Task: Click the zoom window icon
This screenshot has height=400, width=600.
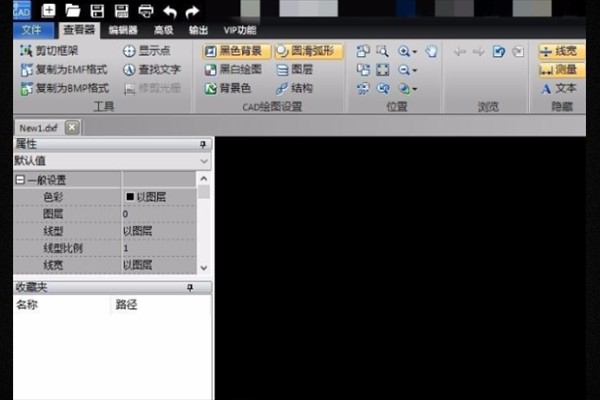Action: [382, 51]
